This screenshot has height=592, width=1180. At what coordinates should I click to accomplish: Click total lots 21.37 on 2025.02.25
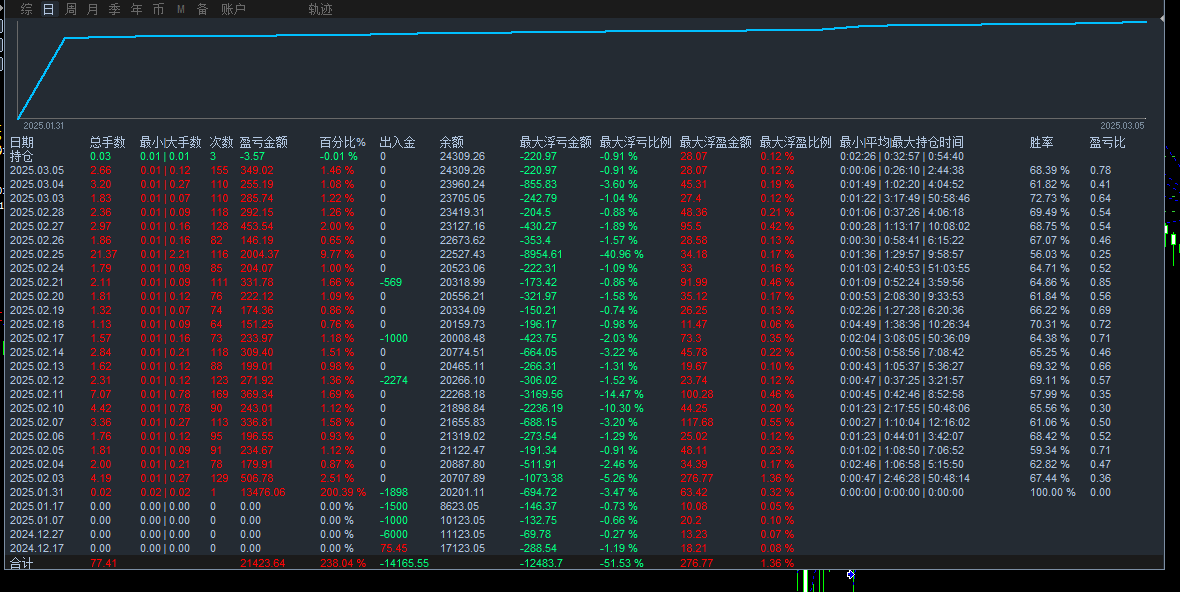103,254
